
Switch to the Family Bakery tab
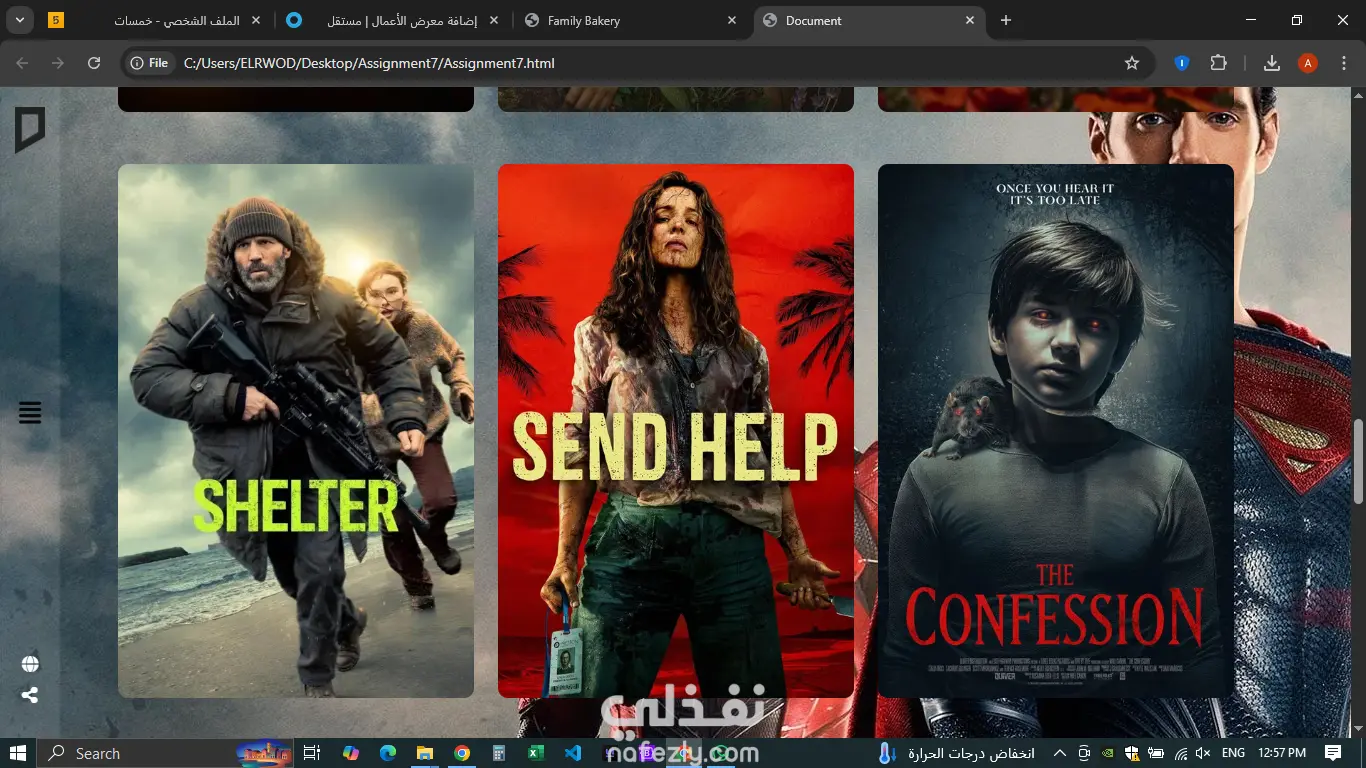click(x=633, y=20)
